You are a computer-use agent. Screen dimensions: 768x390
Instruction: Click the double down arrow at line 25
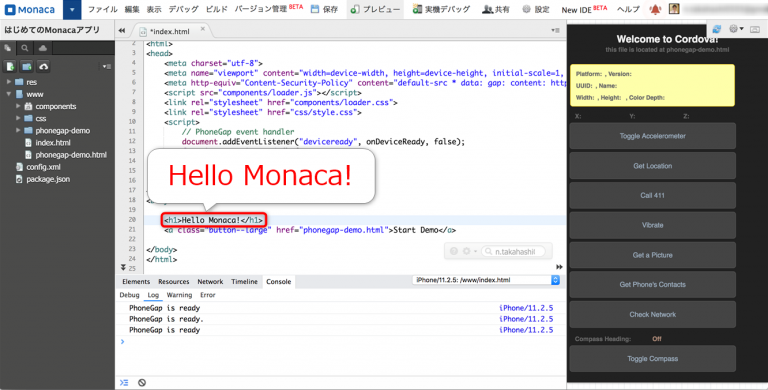point(123,267)
